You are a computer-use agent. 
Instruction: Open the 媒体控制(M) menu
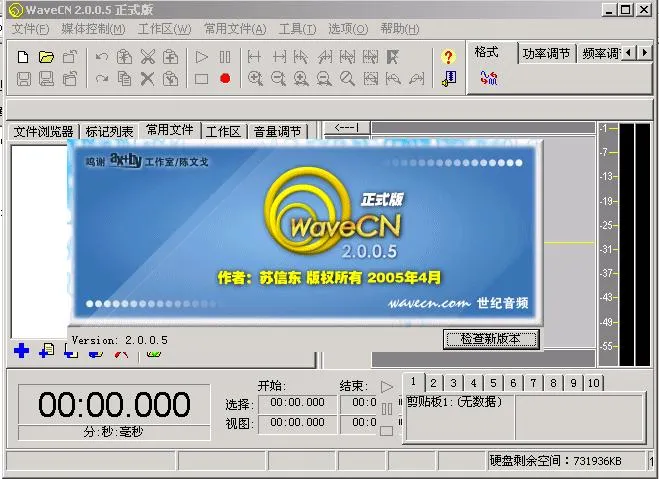pyautogui.click(x=93, y=29)
